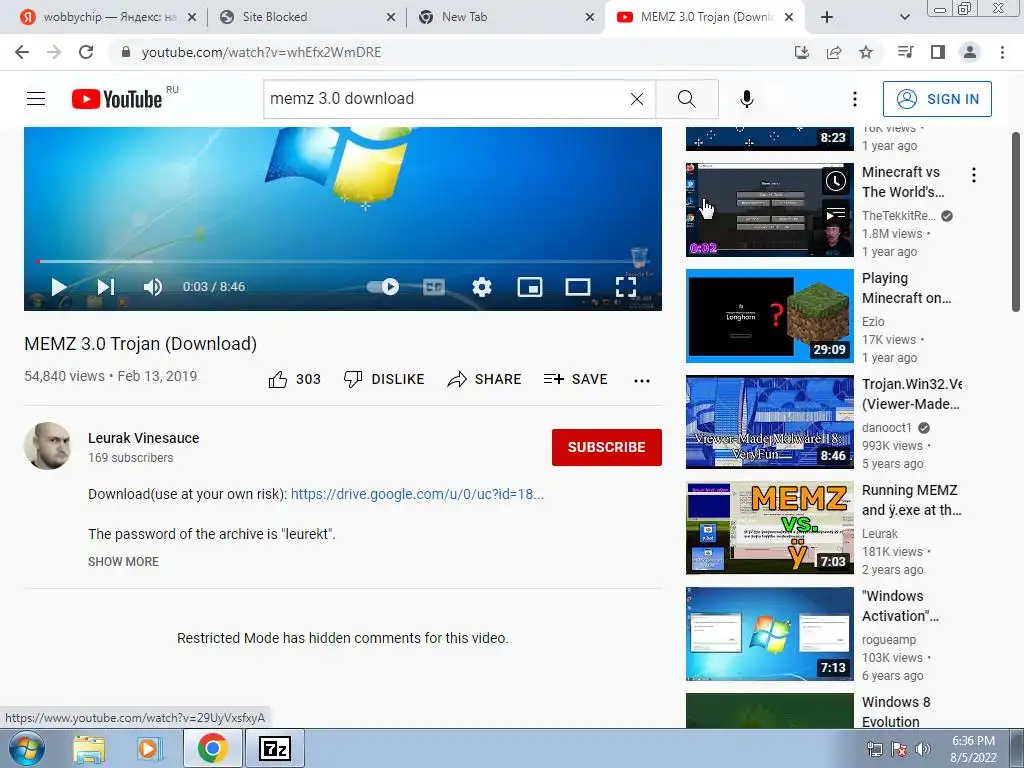This screenshot has width=1024, height=768.
Task: Open YouTube settings three-dot menu
Action: tap(855, 99)
